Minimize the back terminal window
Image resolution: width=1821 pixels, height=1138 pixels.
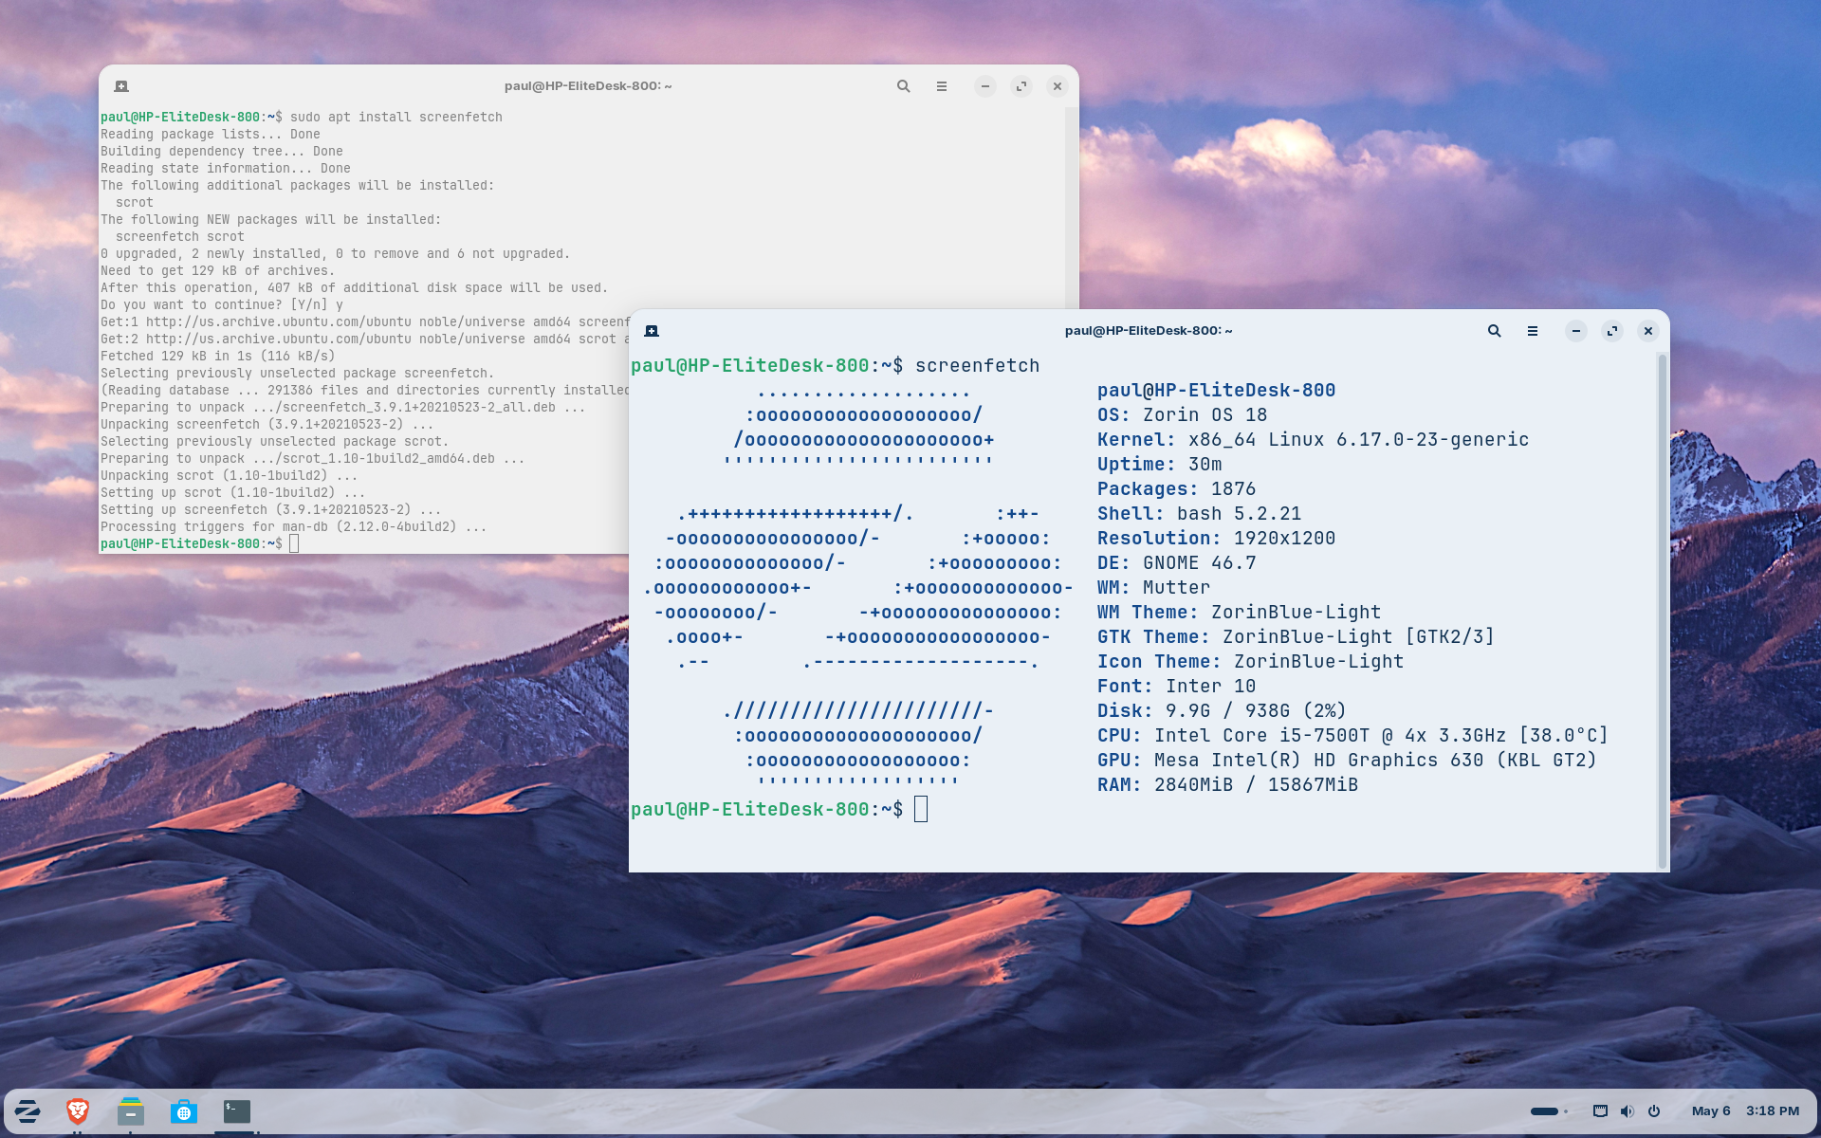click(985, 86)
